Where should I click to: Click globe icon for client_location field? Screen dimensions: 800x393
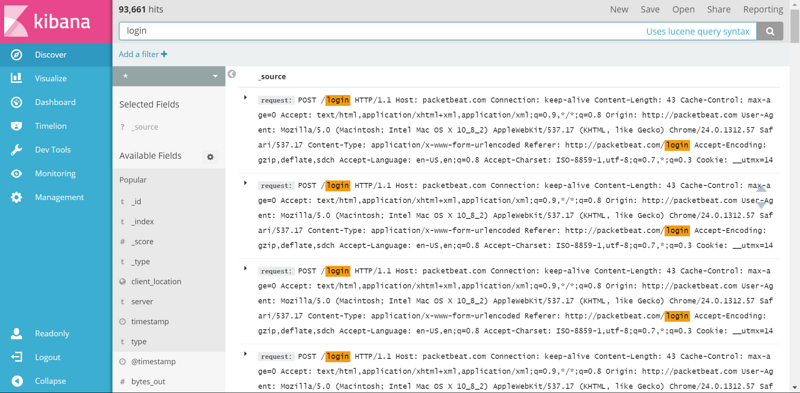(x=122, y=282)
